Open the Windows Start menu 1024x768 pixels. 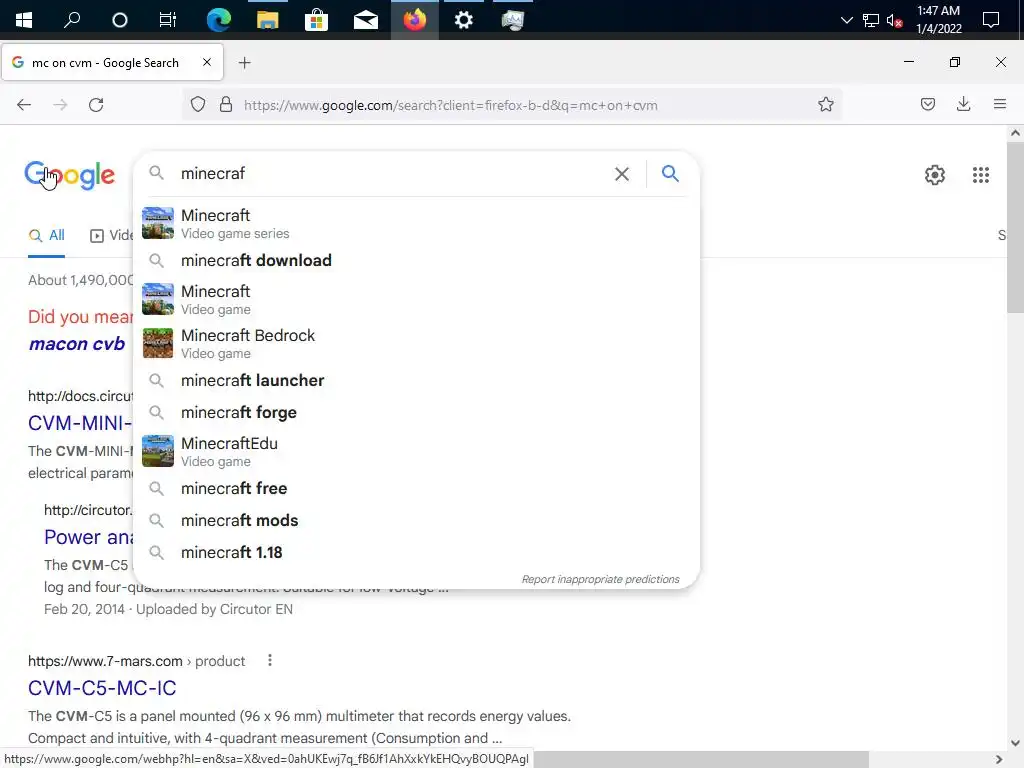24,20
